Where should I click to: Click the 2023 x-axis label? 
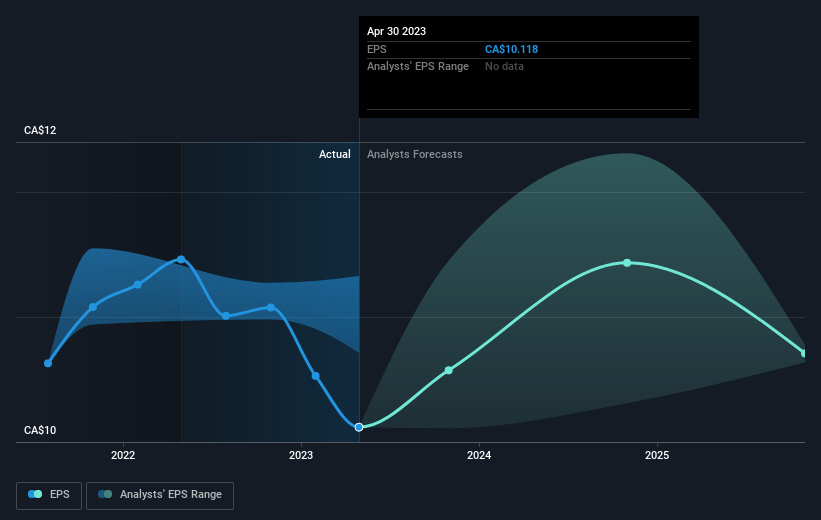(301, 455)
